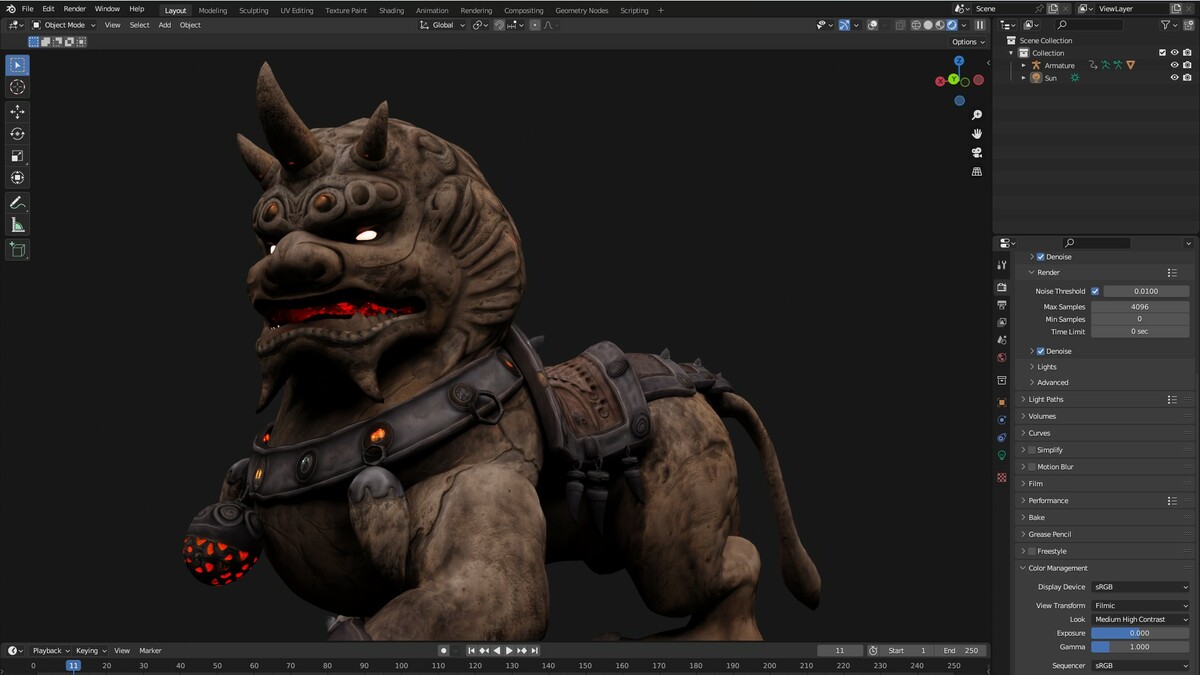Adjust the Exposure slider
The height and width of the screenshot is (675, 1200).
click(x=1140, y=633)
